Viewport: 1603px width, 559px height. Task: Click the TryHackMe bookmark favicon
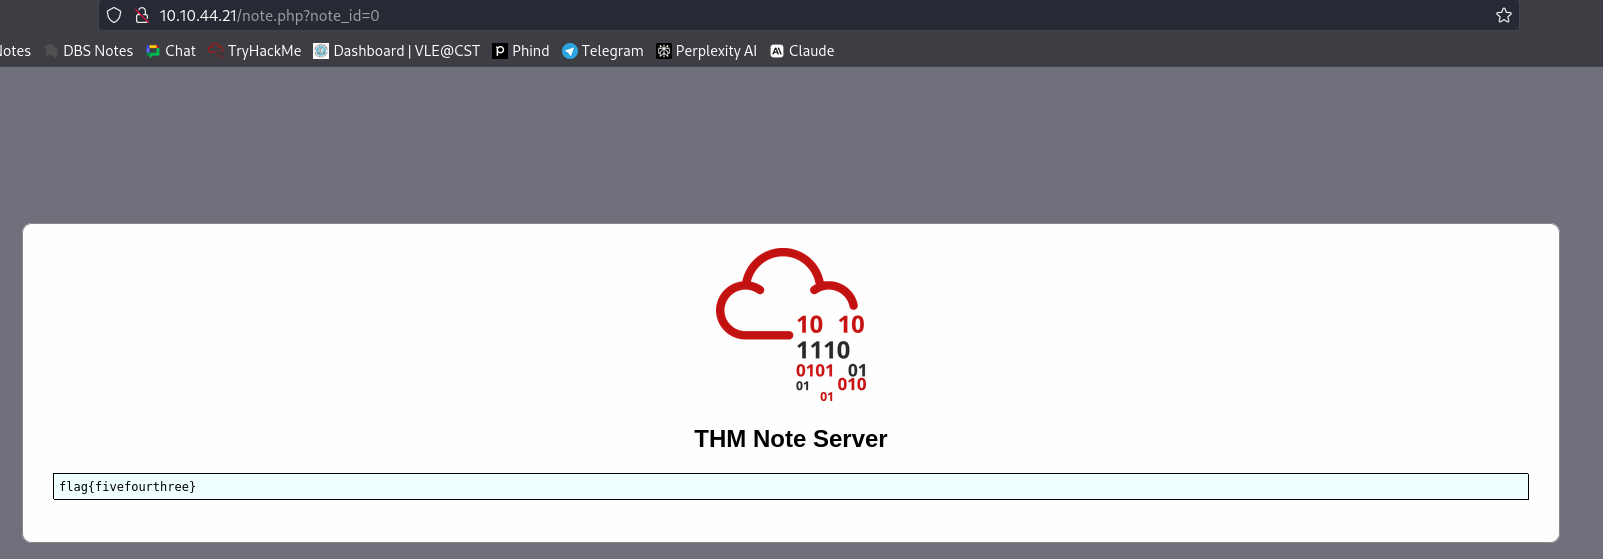[216, 51]
